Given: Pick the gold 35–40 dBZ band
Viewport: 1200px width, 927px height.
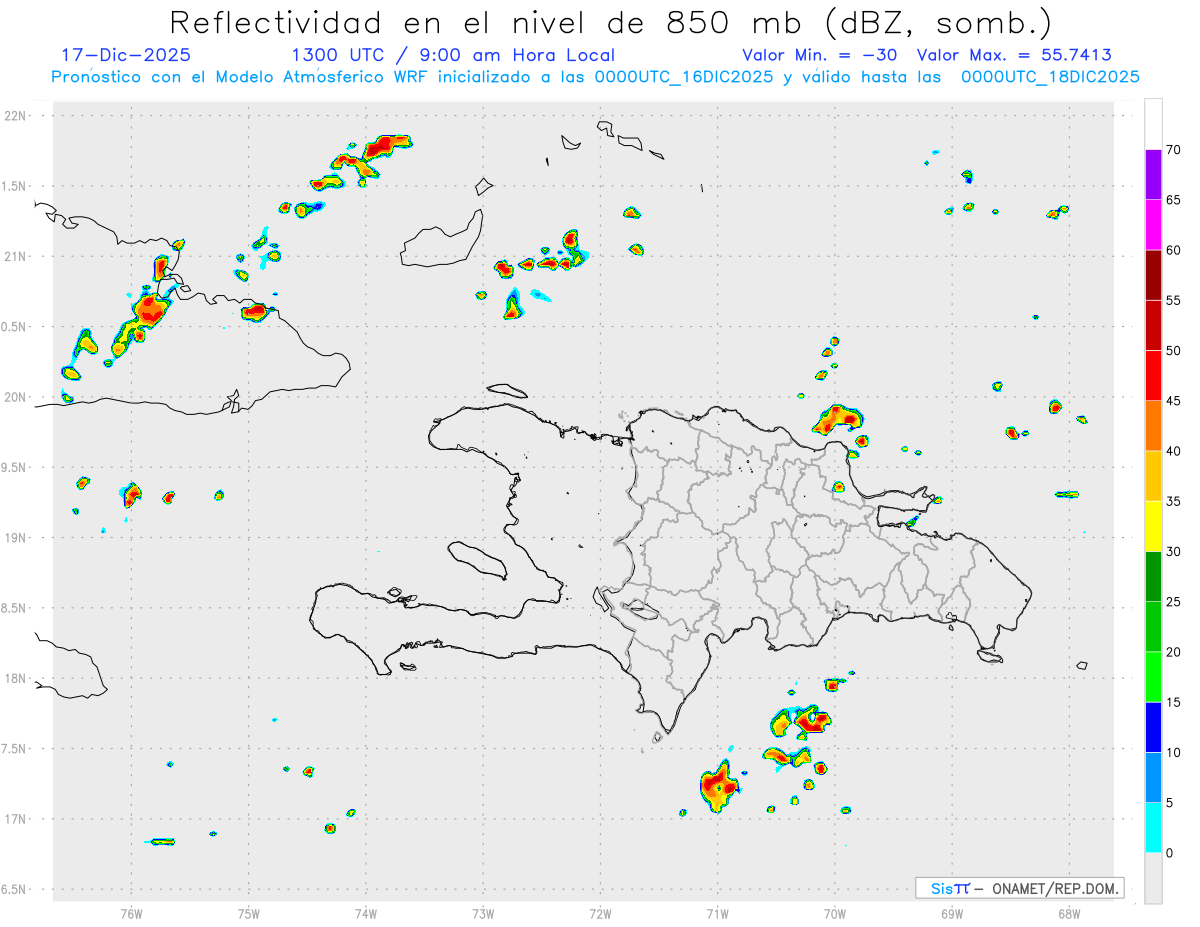Looking at the screenshot, I should click(x=1153, y=476).
